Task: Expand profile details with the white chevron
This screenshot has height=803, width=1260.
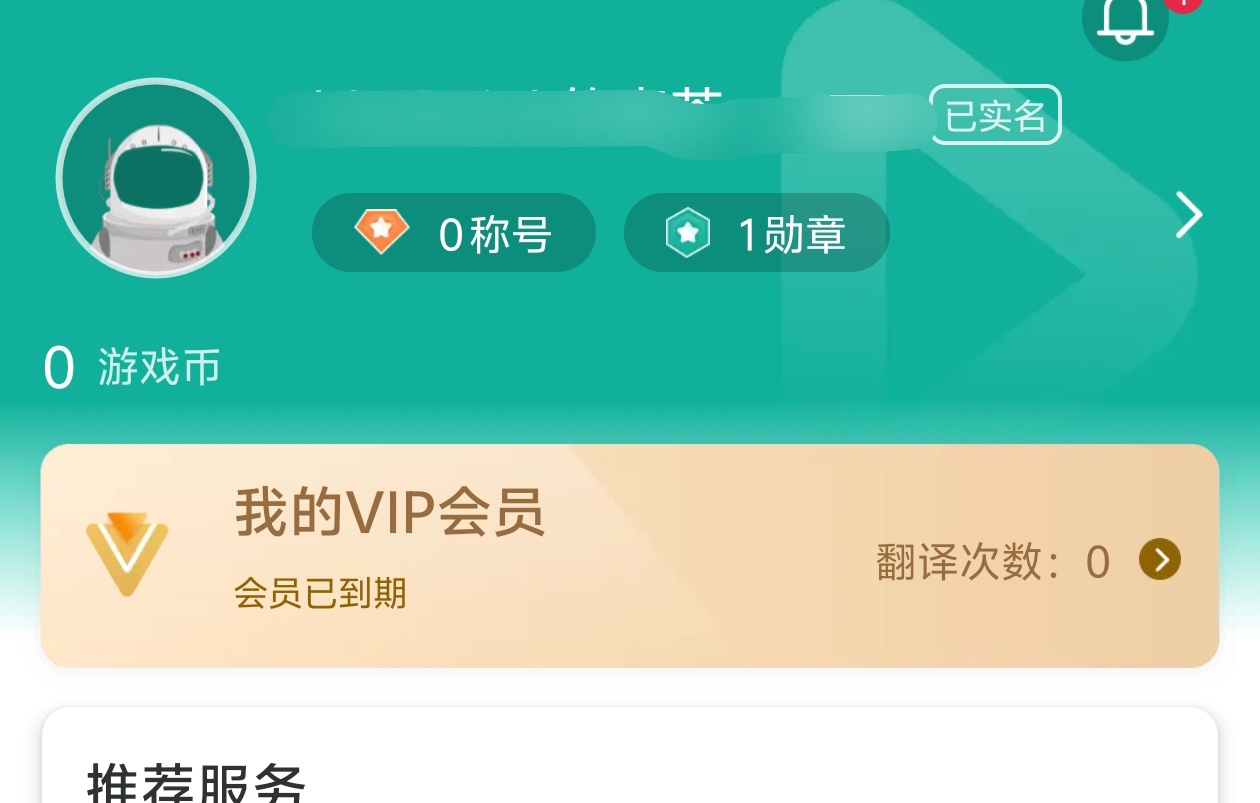Action: 1188,215
